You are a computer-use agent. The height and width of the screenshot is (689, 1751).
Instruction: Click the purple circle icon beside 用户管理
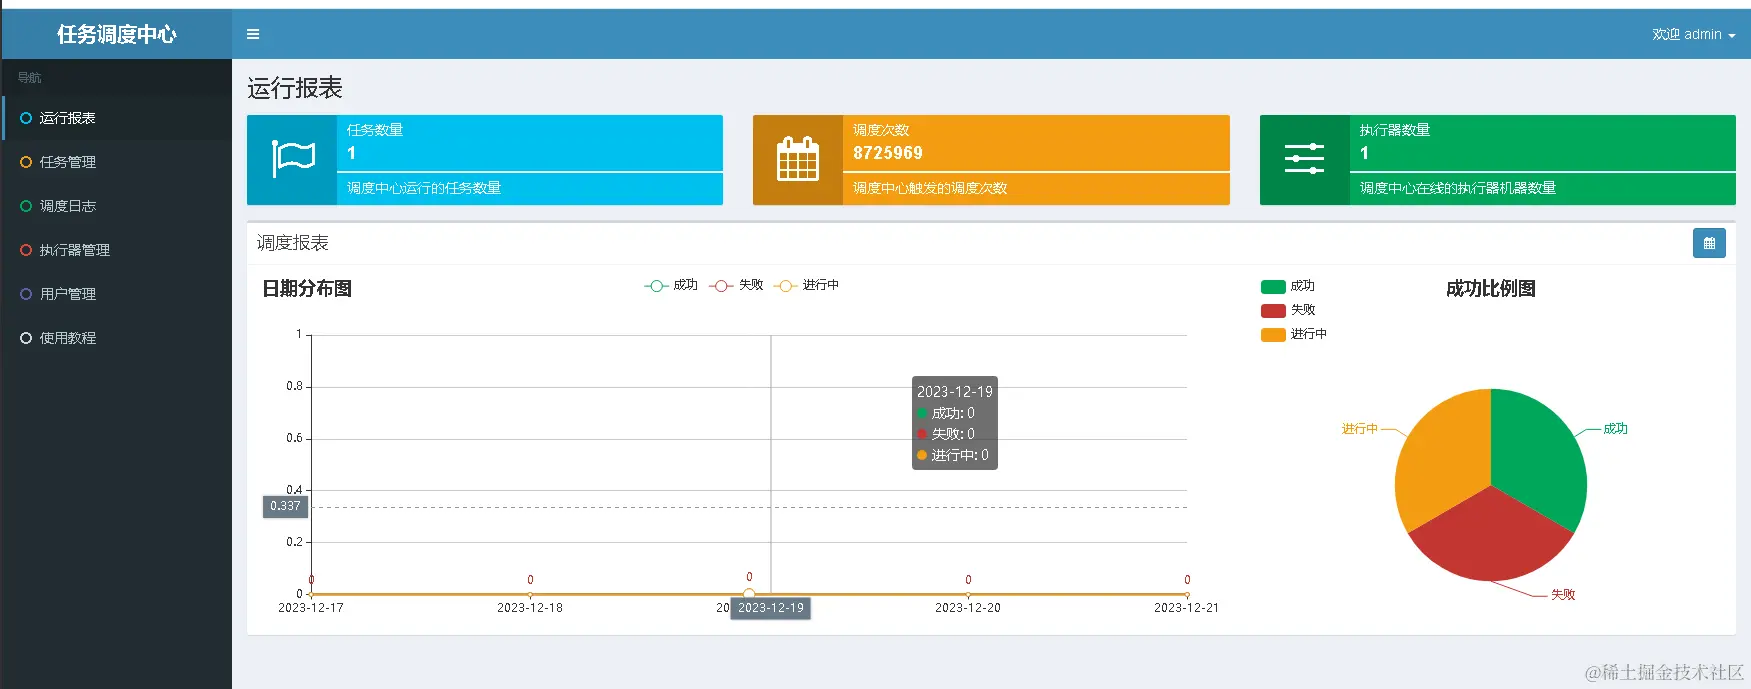26,294
